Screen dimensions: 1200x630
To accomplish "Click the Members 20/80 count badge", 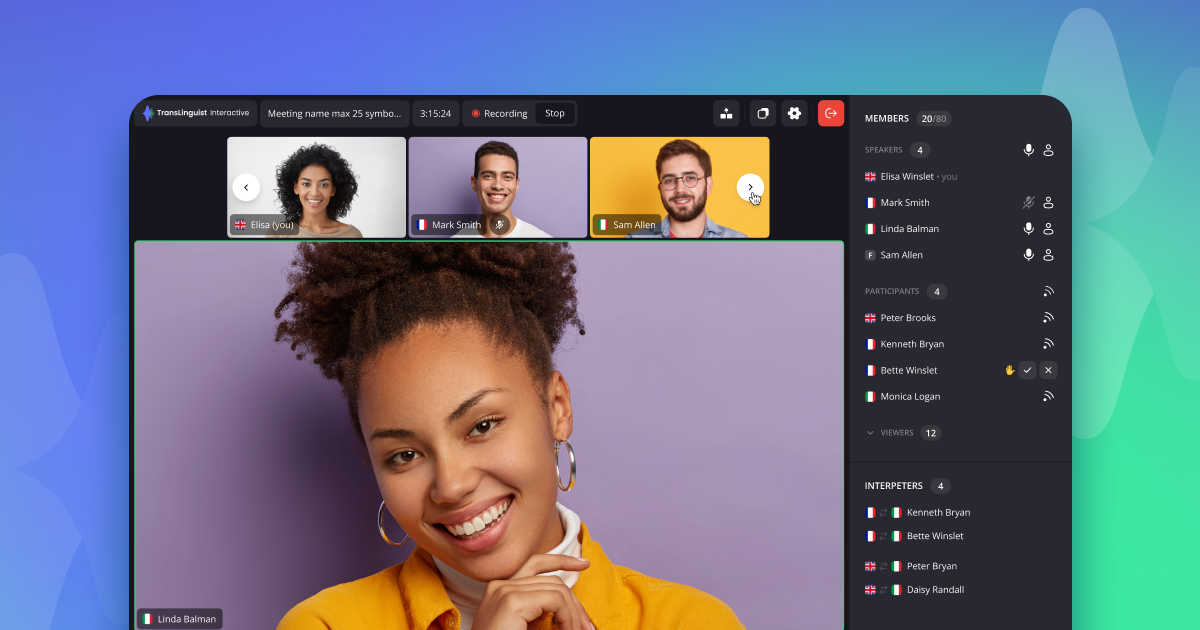I will point(933,118).
